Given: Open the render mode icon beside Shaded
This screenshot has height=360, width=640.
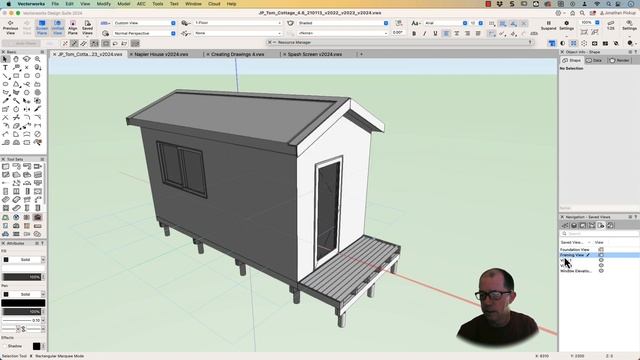Looking at the screenshot, I should point(290,23).
